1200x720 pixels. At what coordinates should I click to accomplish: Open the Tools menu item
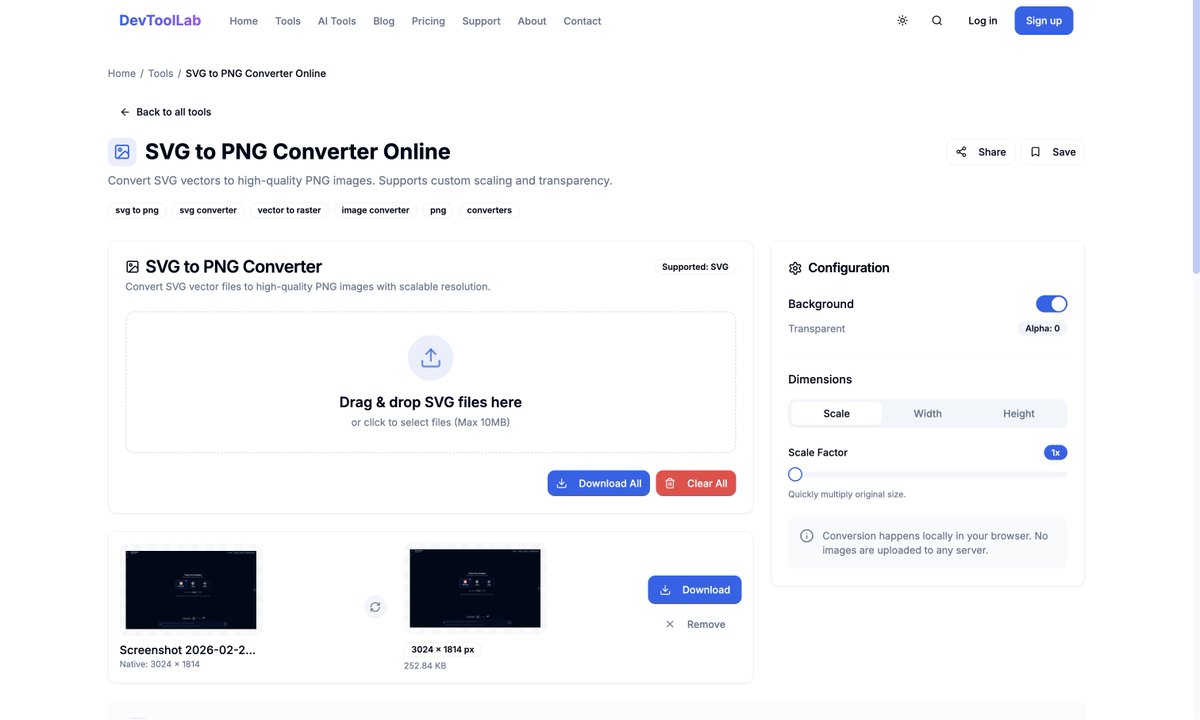[288, 21]
